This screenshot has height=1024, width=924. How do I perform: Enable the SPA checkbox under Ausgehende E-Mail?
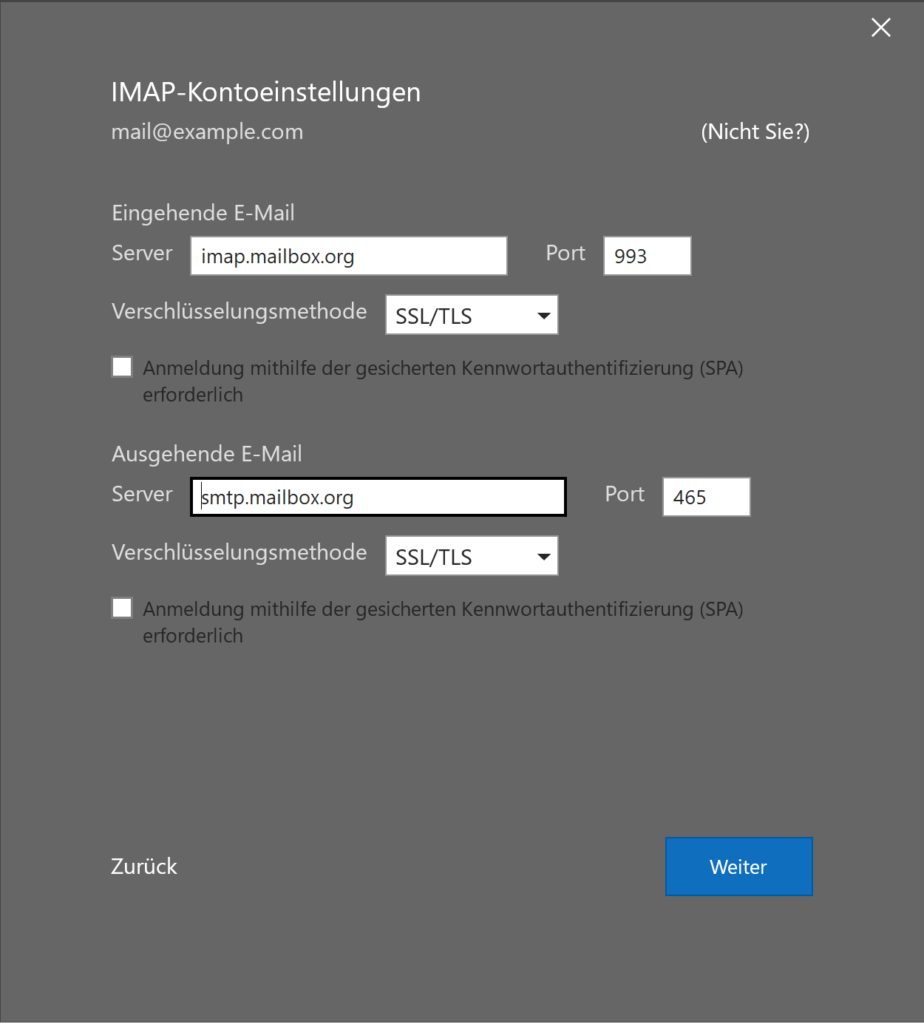point(122,608)
